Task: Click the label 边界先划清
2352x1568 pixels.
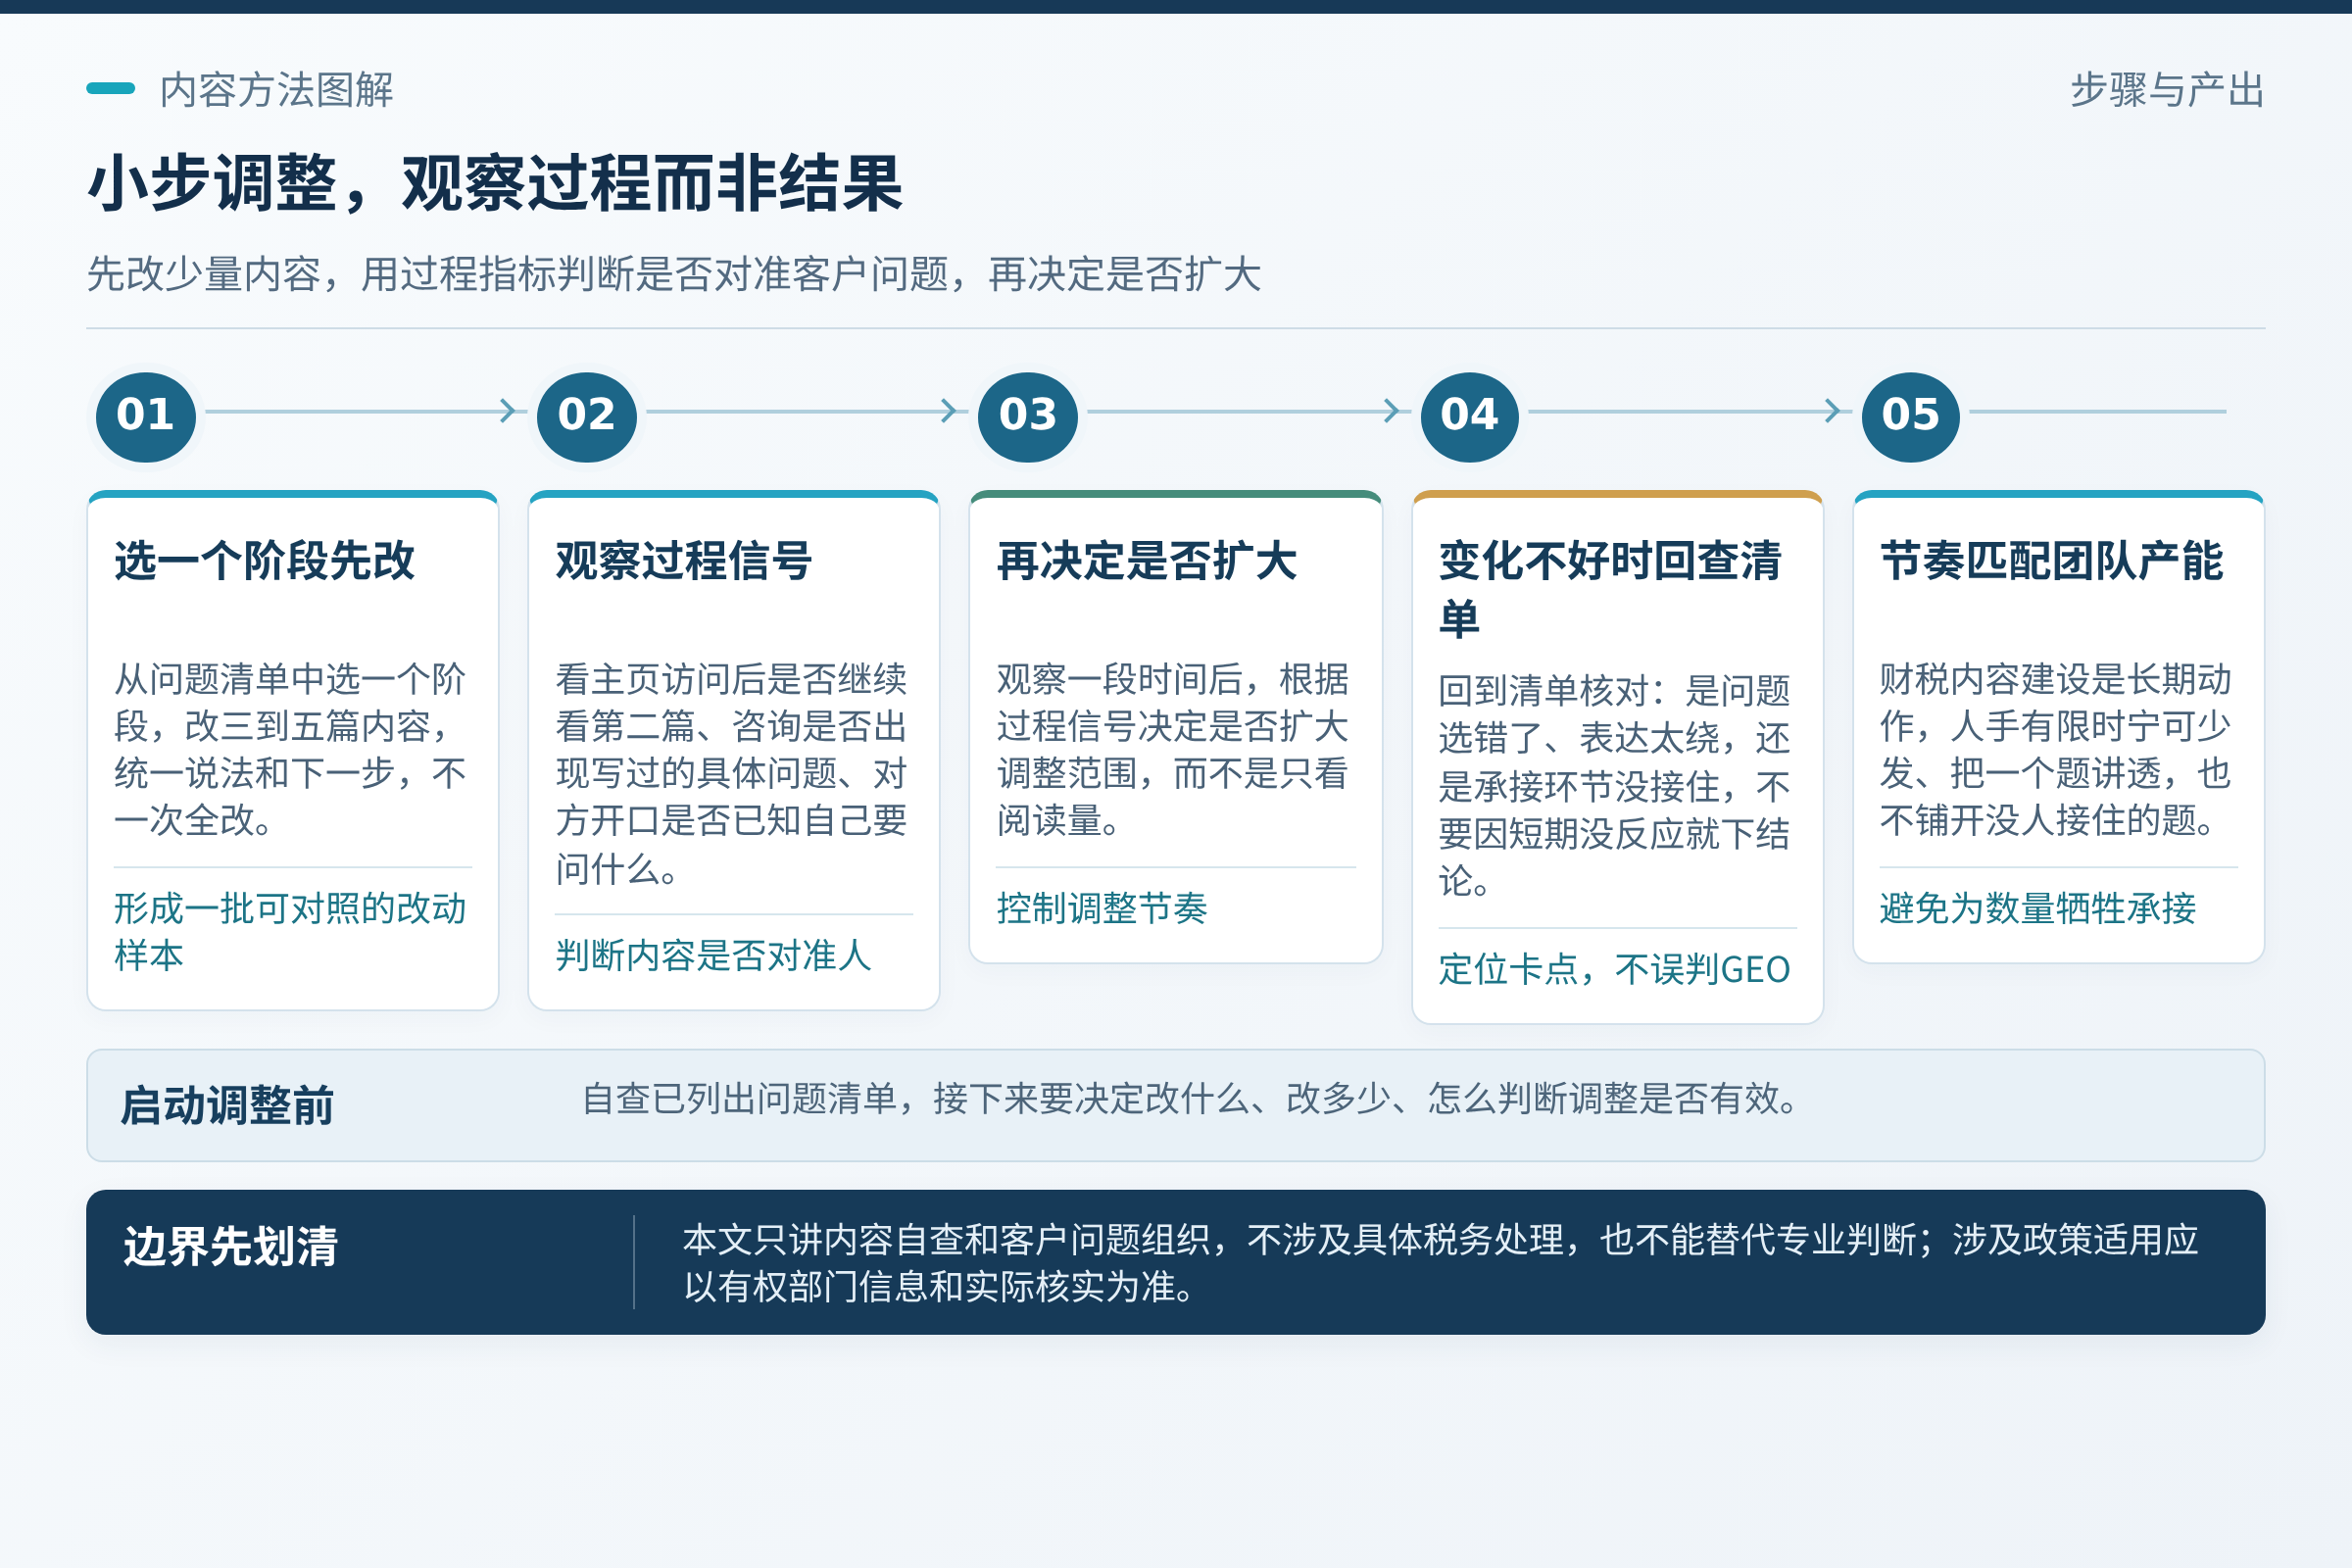Action: 231,1247
